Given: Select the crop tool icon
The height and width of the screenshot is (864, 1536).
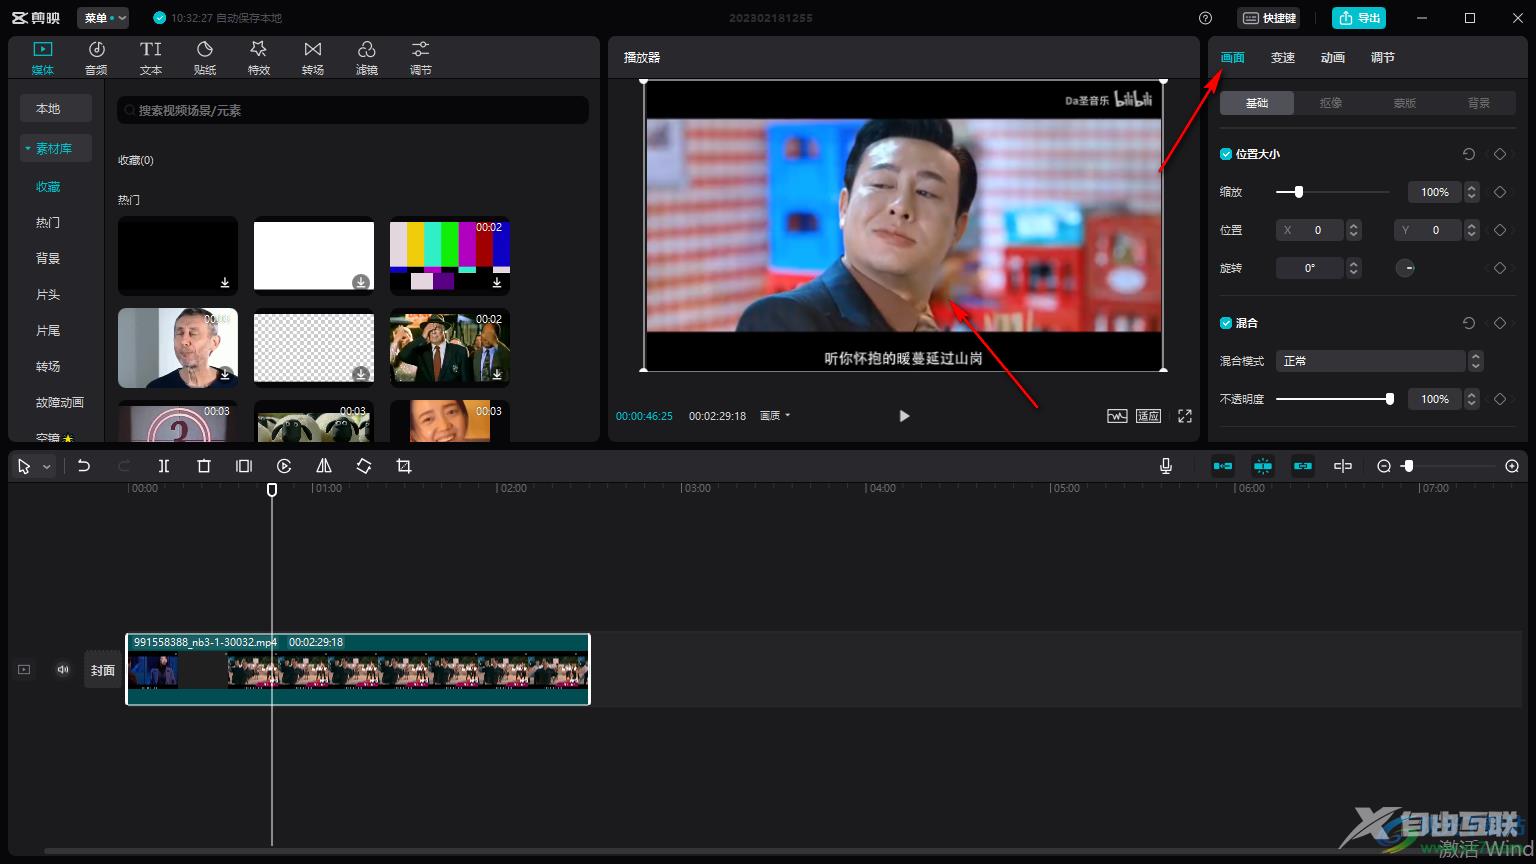Looking at the screenshot, I should pyautogui.click(x=404, y=466).
